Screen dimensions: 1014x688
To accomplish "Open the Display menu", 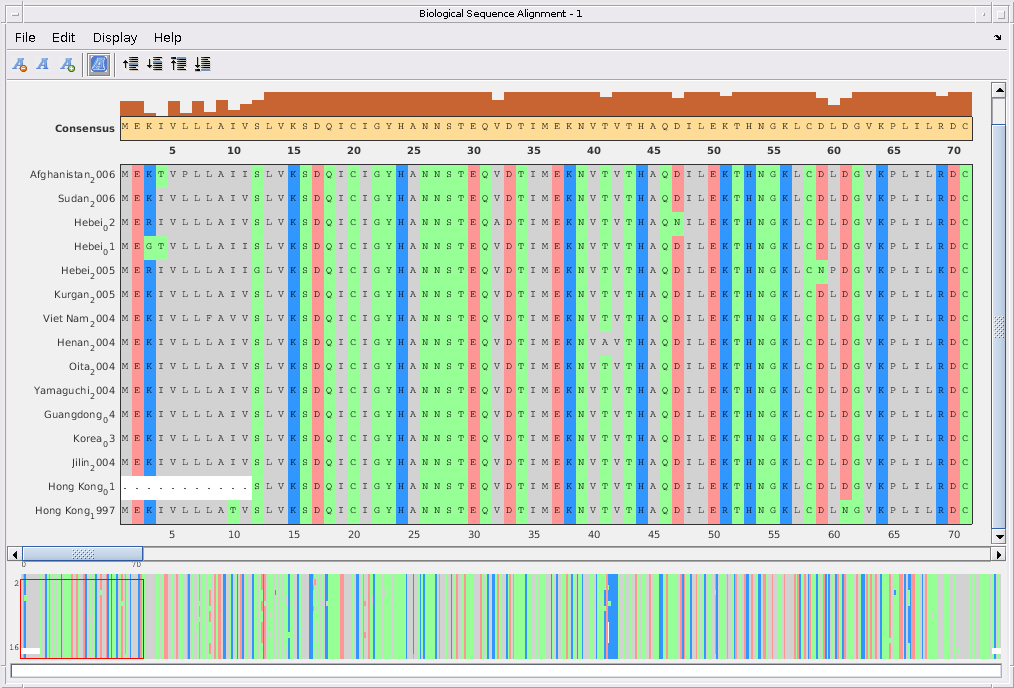I will 115,38.
